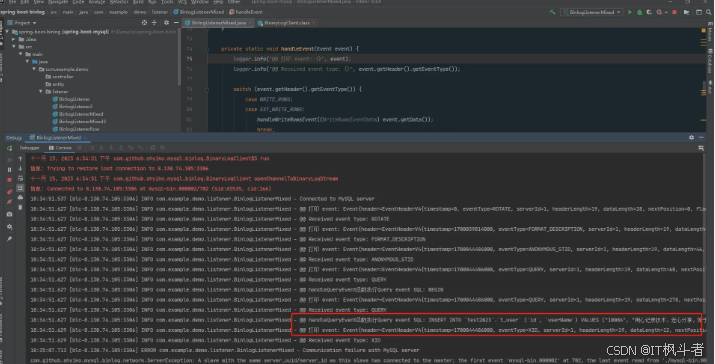Toggle soft-wrap in console
Image resolution: width=715 pixels, height=364 pixels.
point(20,178)
